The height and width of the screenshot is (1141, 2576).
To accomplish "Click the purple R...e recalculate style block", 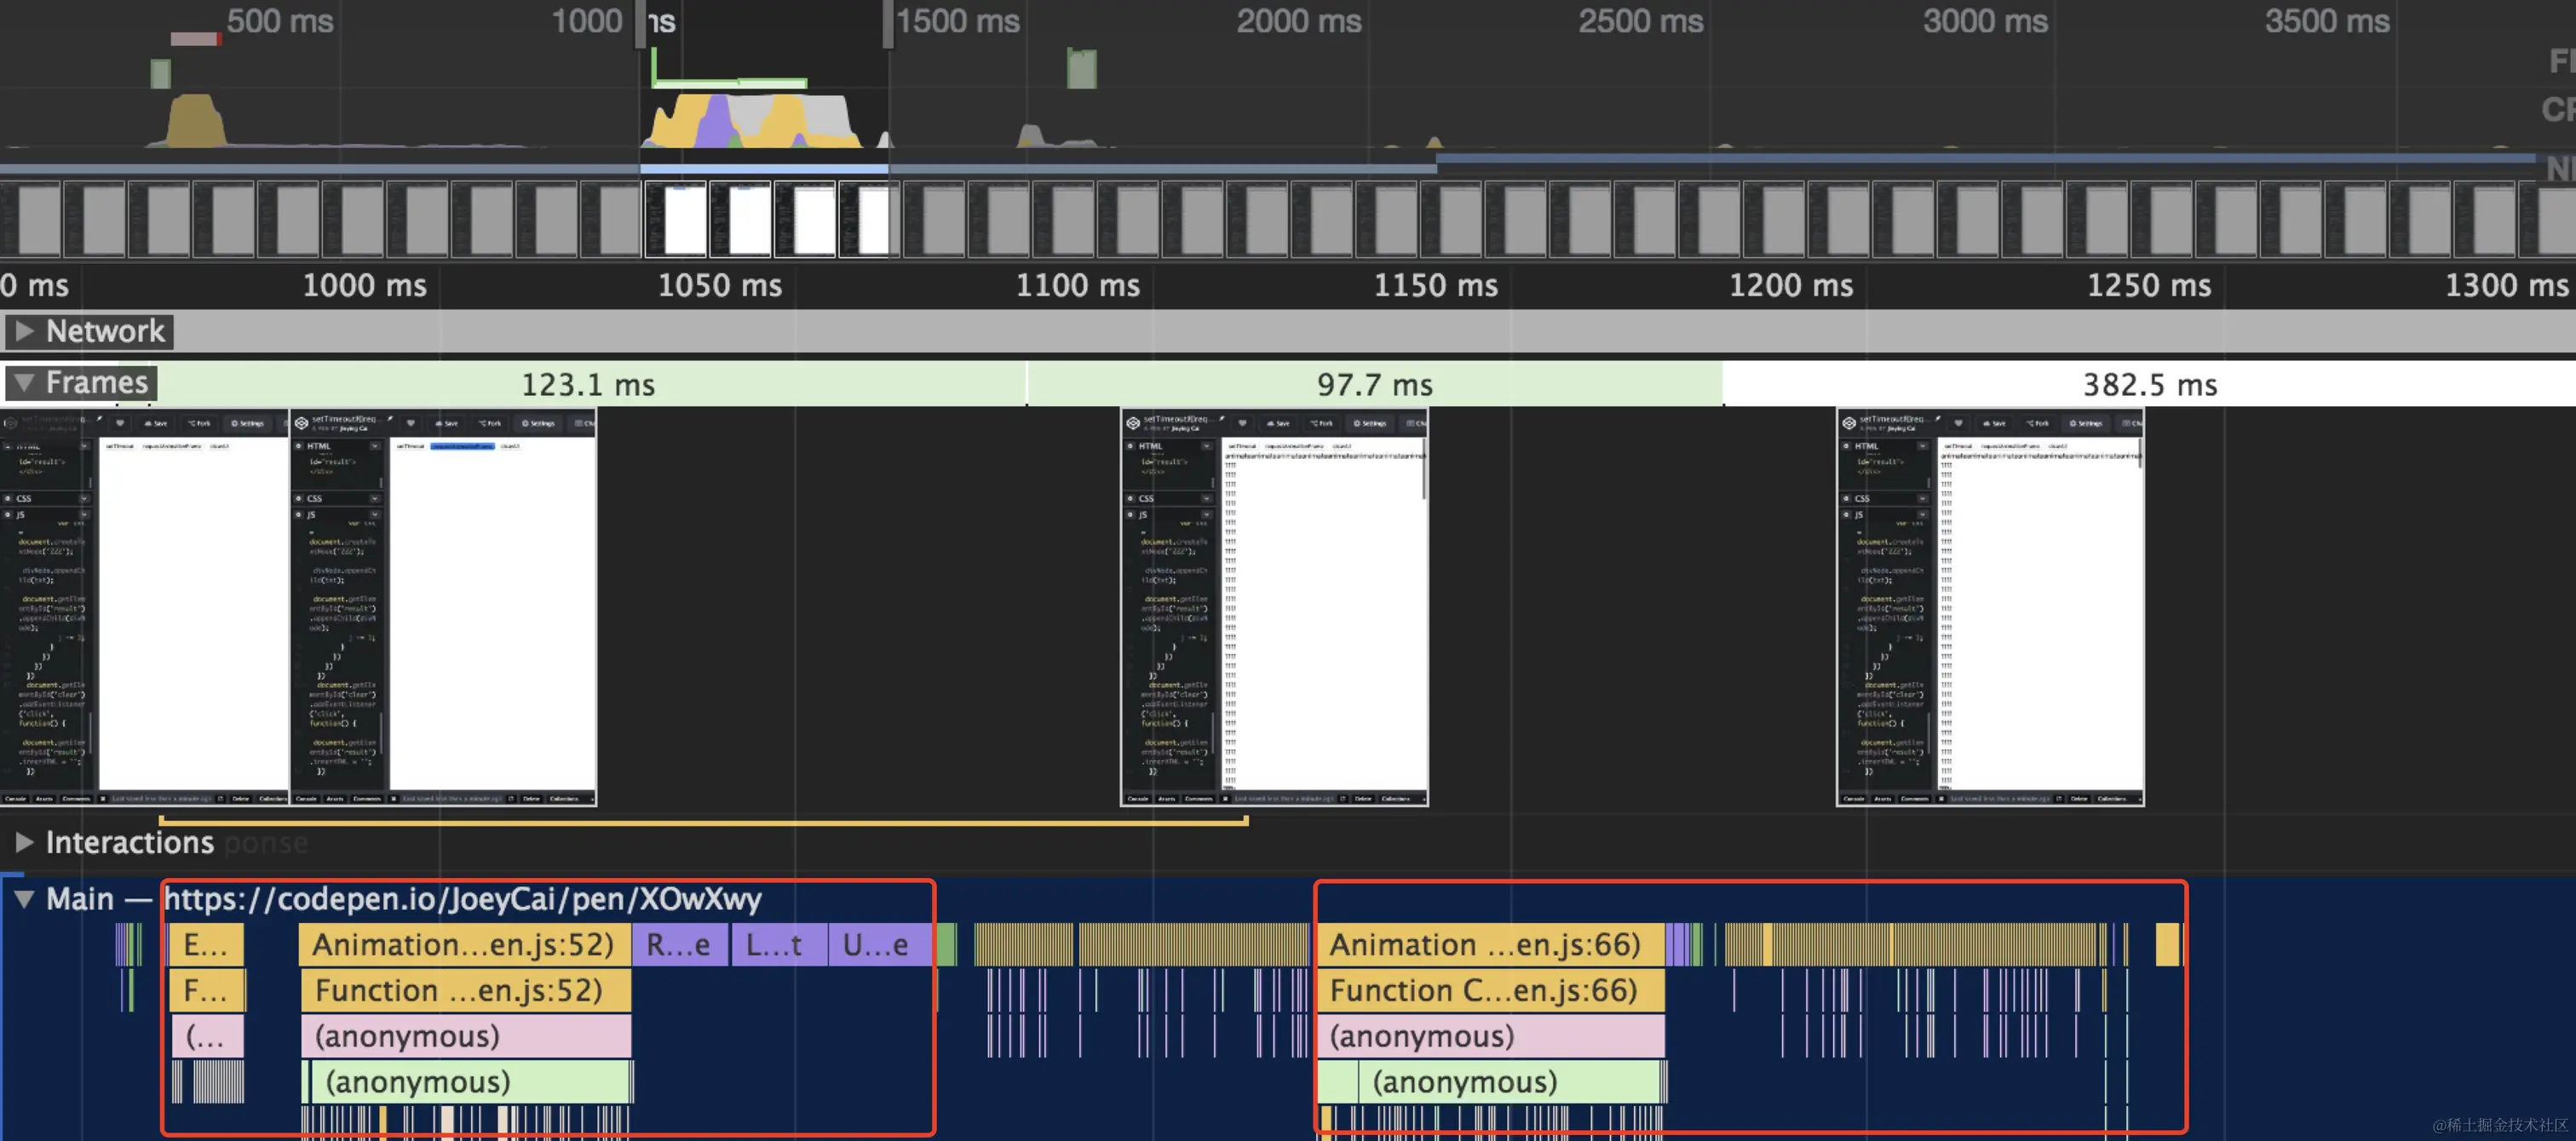I will point(679,945).
